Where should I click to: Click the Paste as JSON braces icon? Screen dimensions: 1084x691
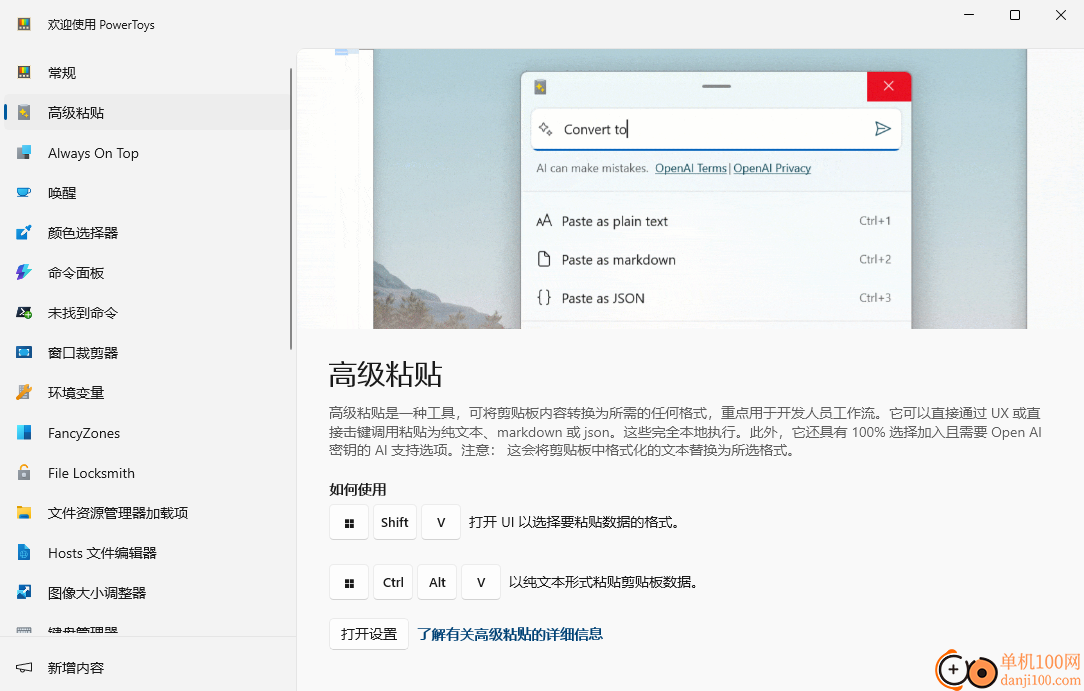544,298
